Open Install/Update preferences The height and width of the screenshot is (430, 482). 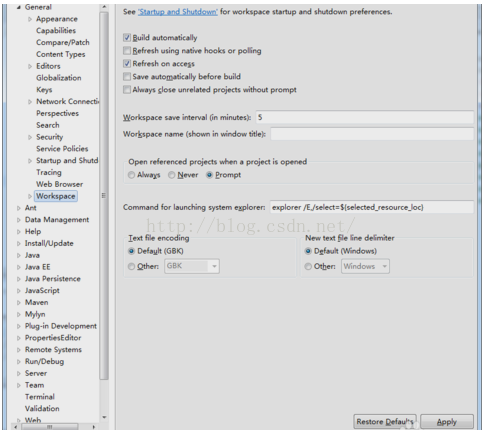pyautogui.click(x=49, y=243)
